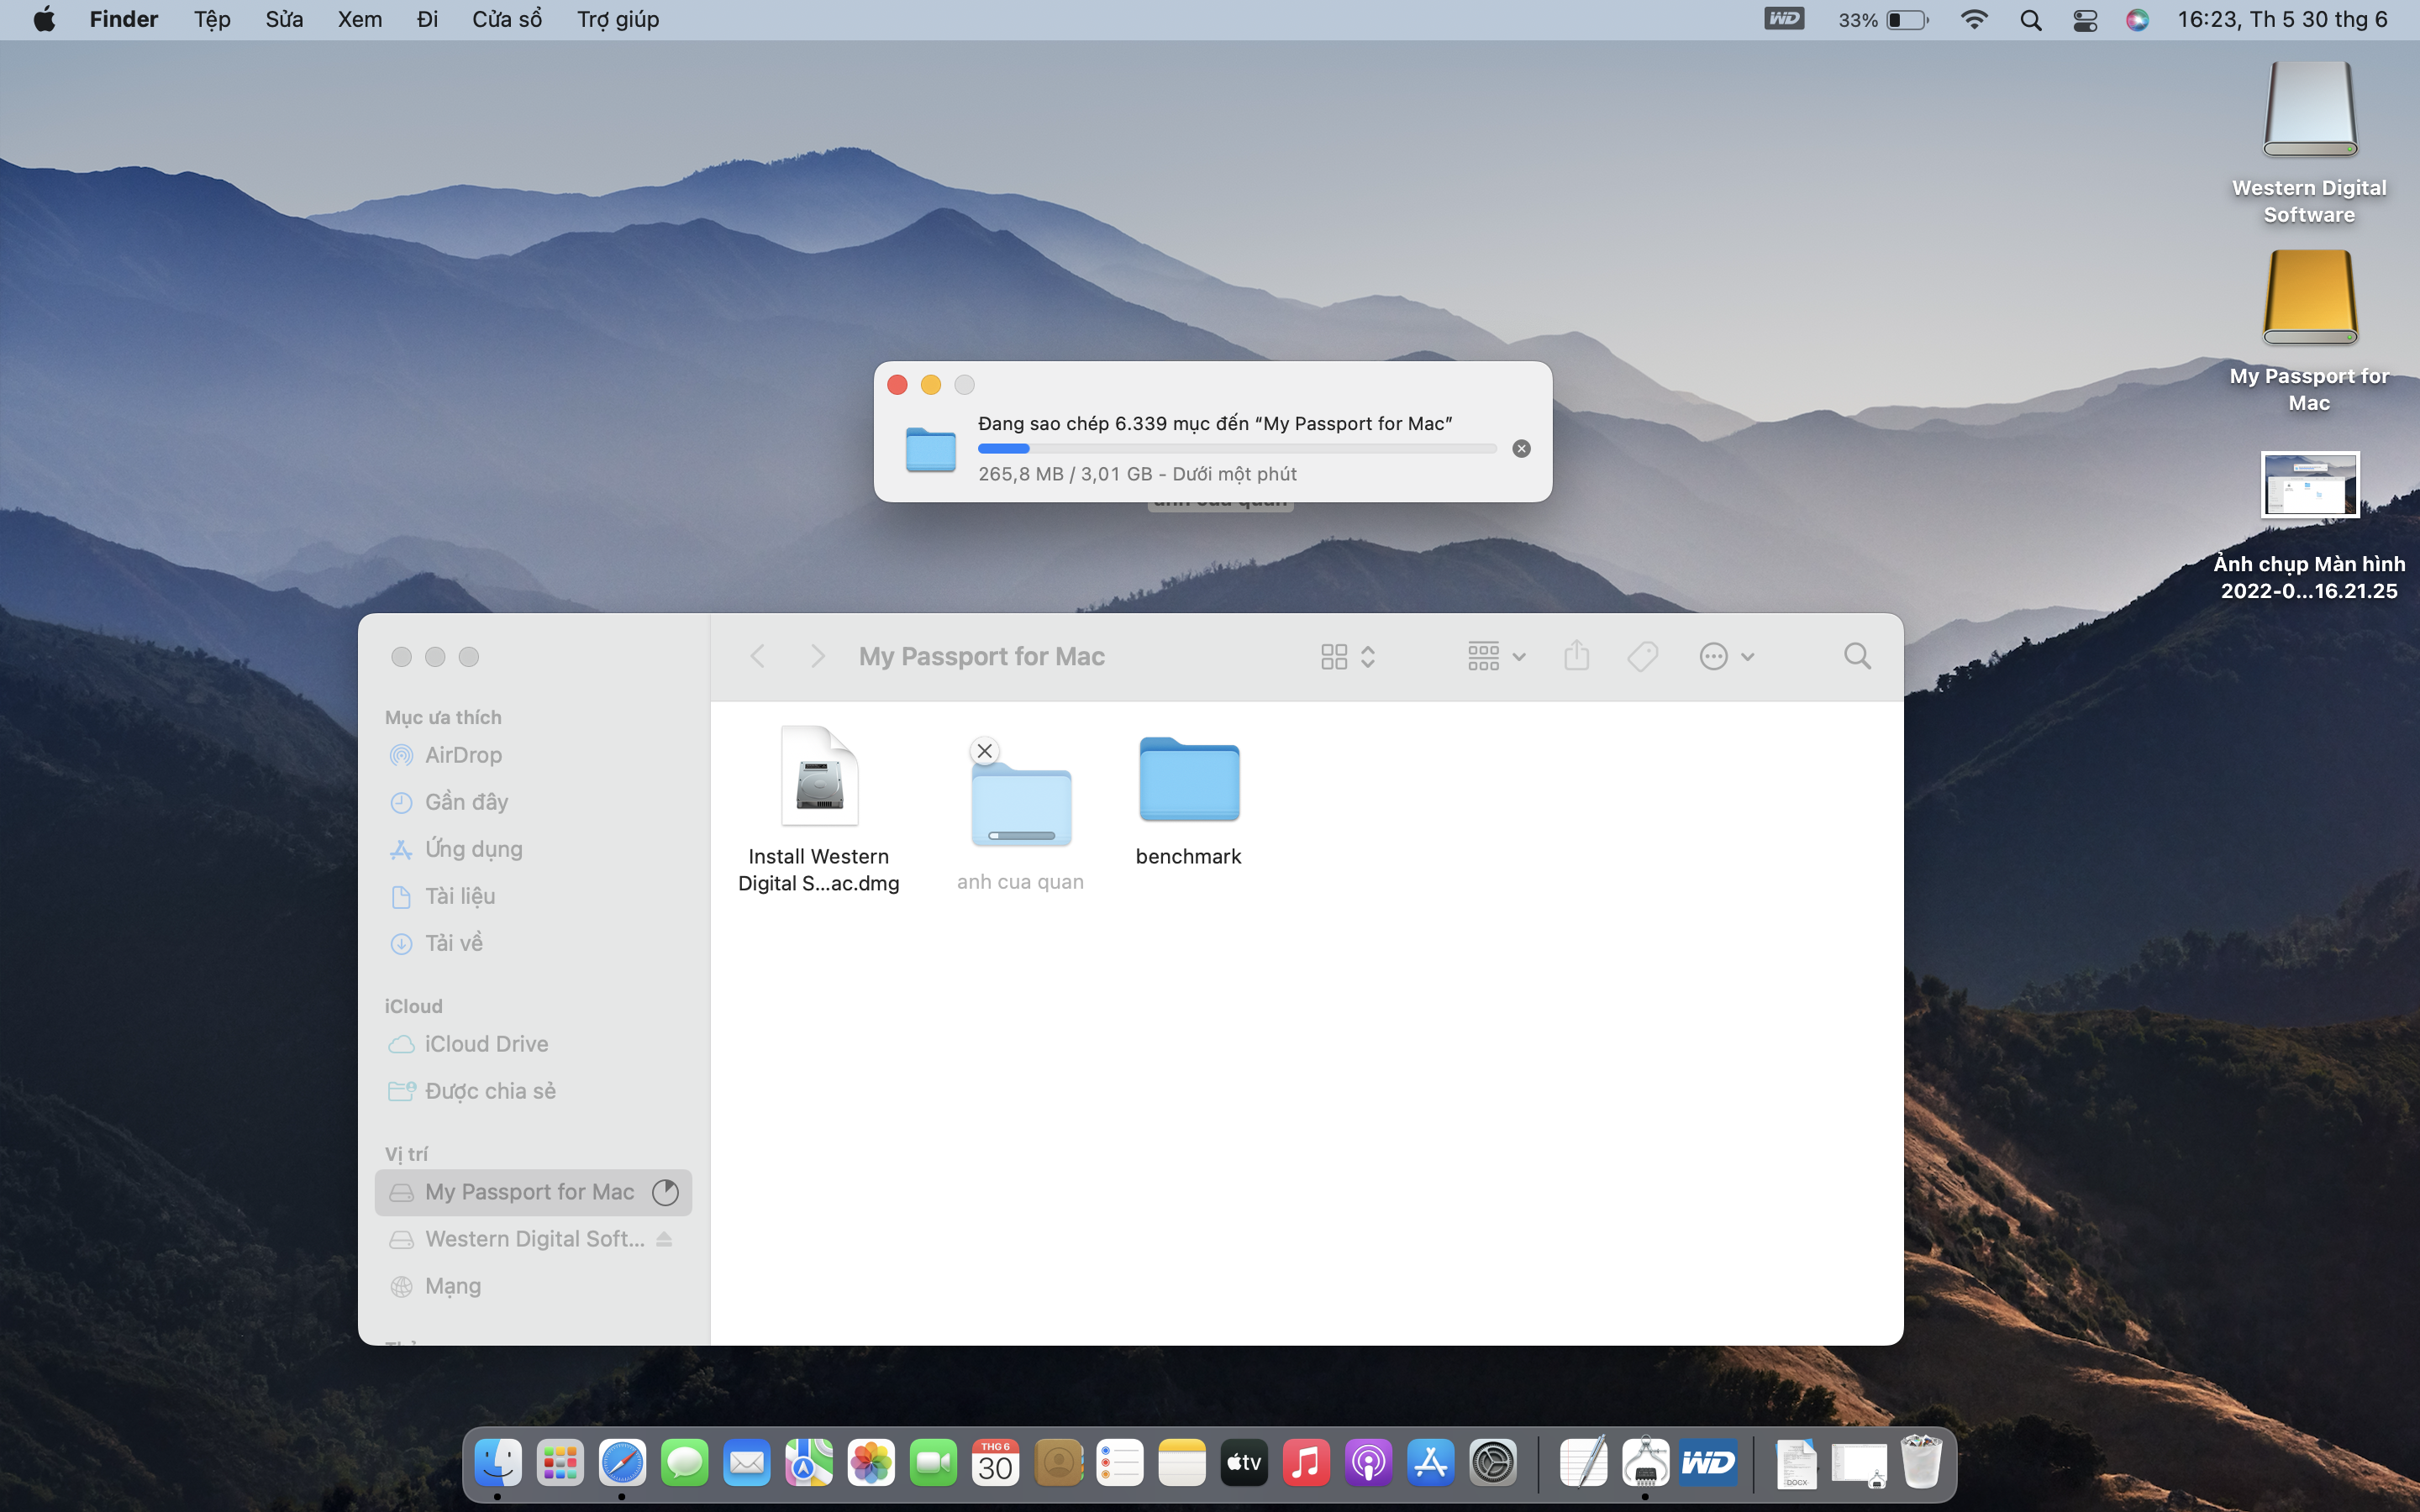
Task: Open the Wi-Fi menu
Action: pyautogui.click(x=1974, y=19)
